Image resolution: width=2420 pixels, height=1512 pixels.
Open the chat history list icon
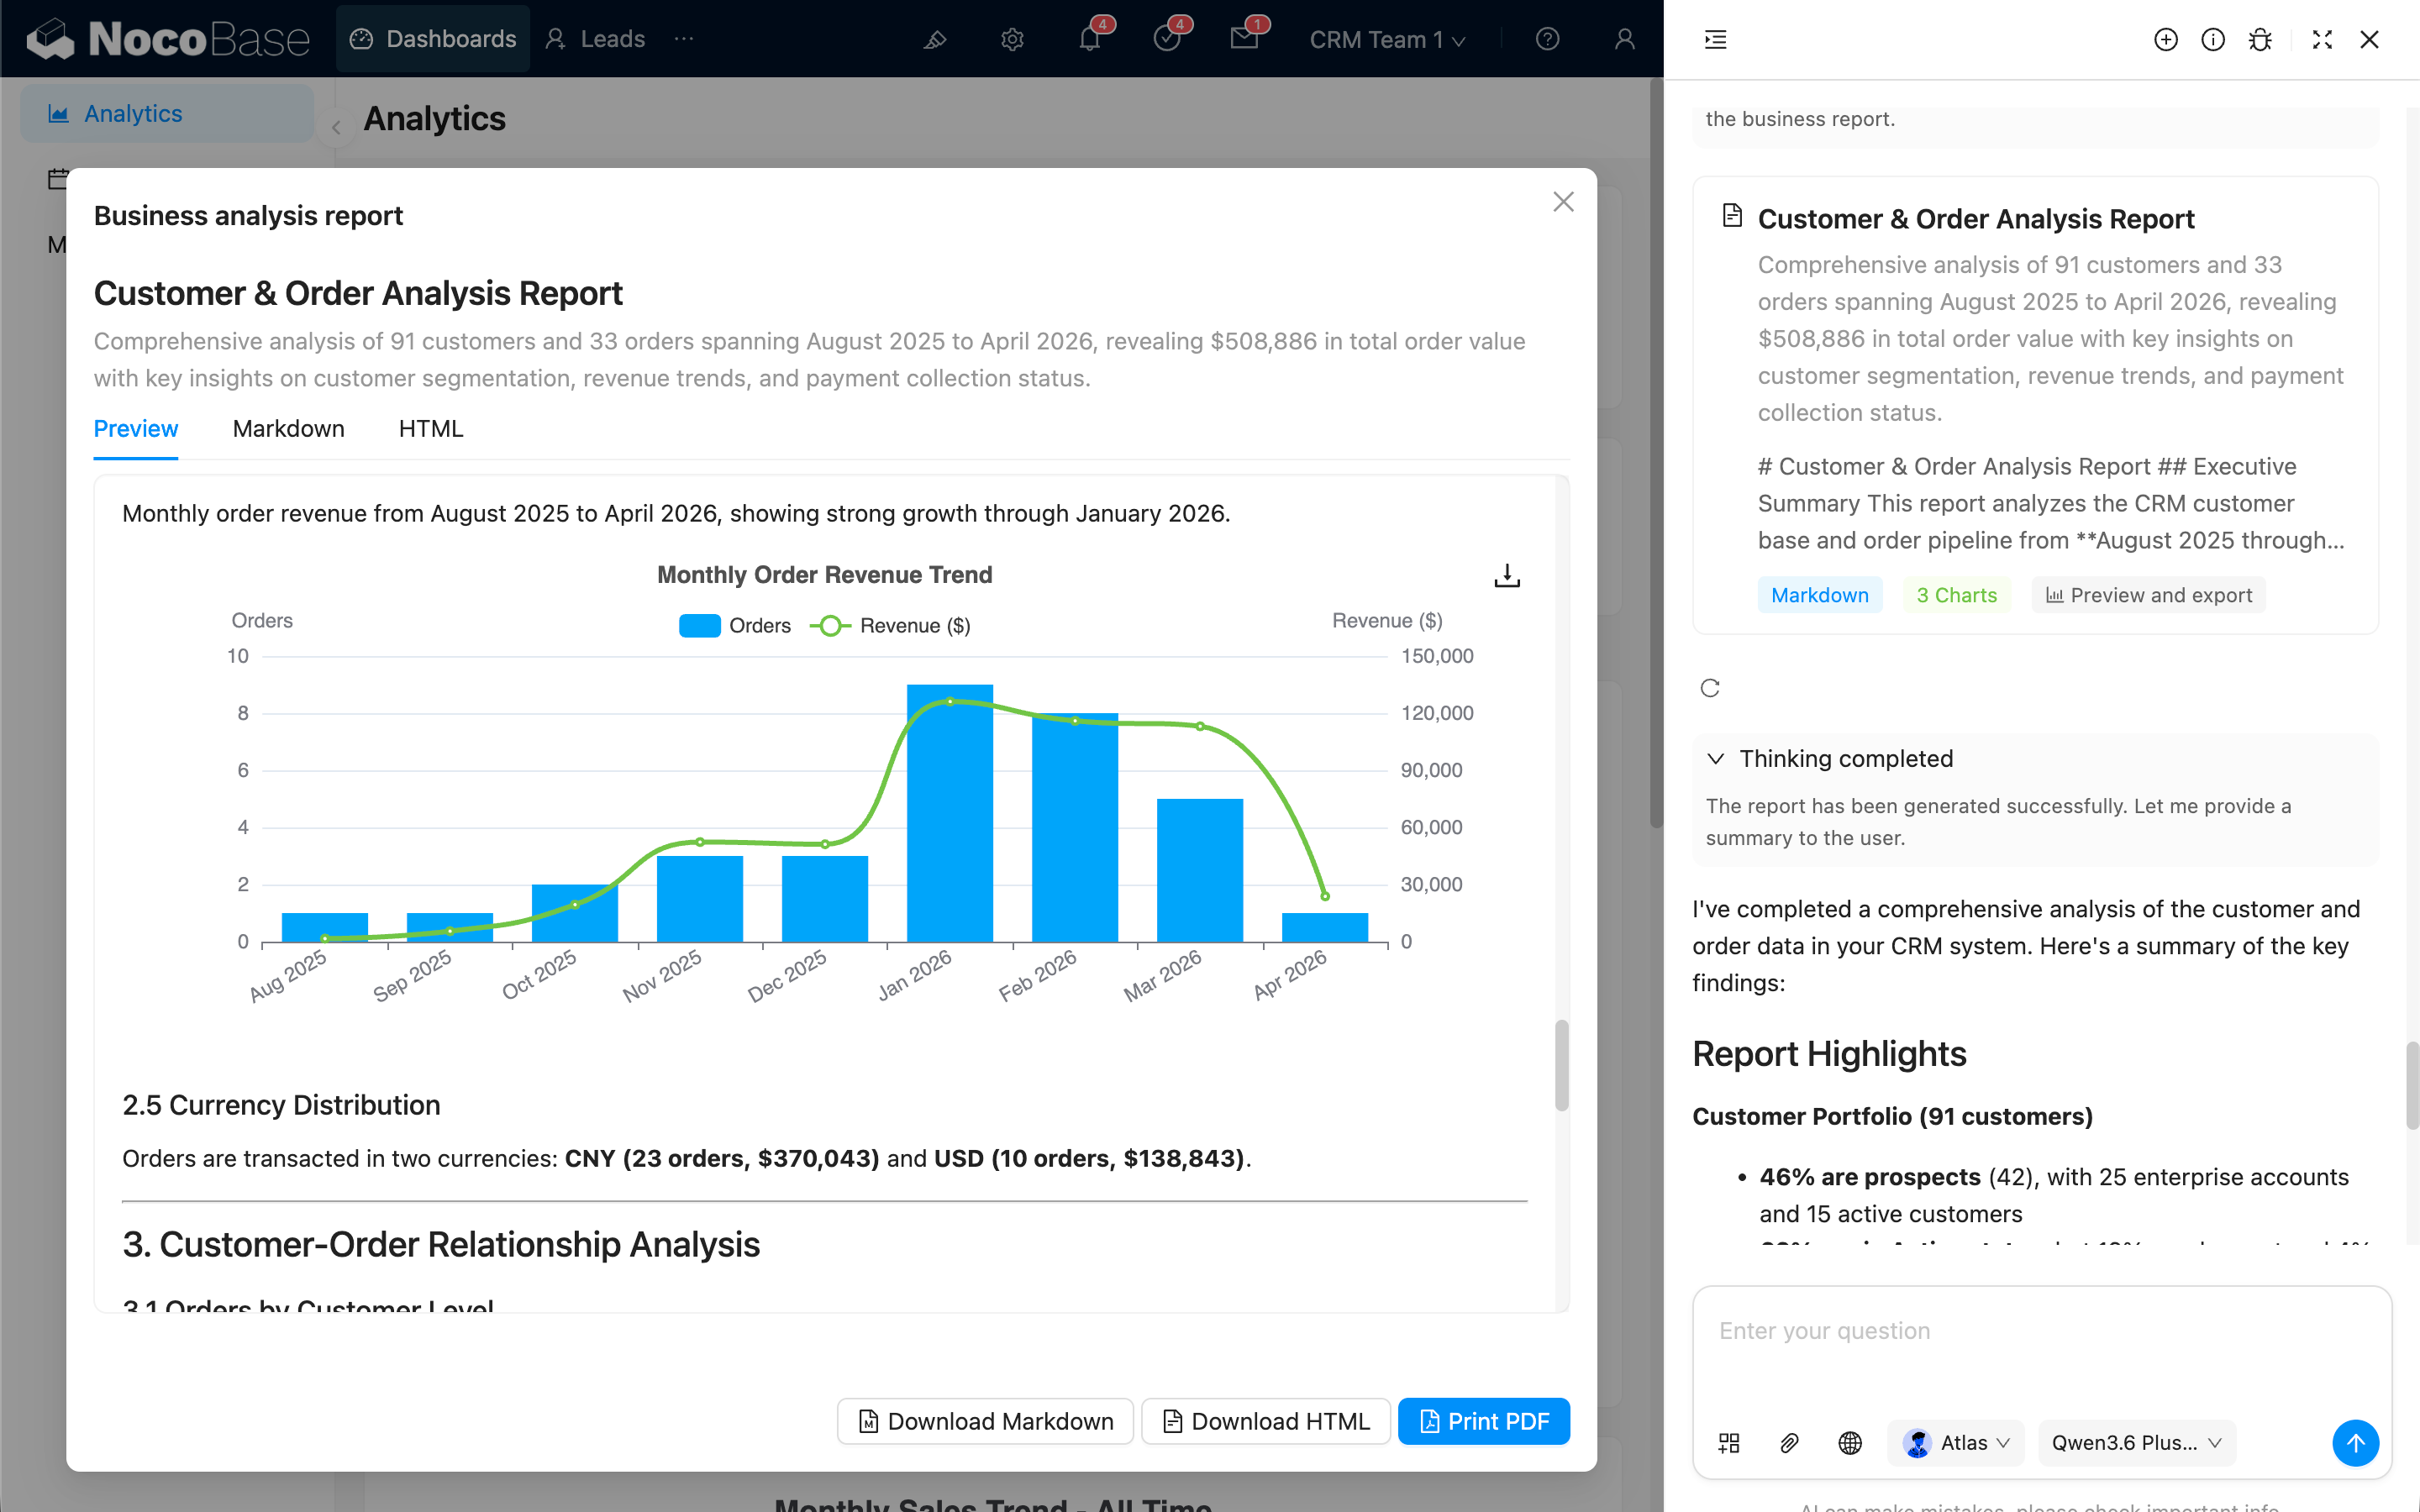(1716, 40)
